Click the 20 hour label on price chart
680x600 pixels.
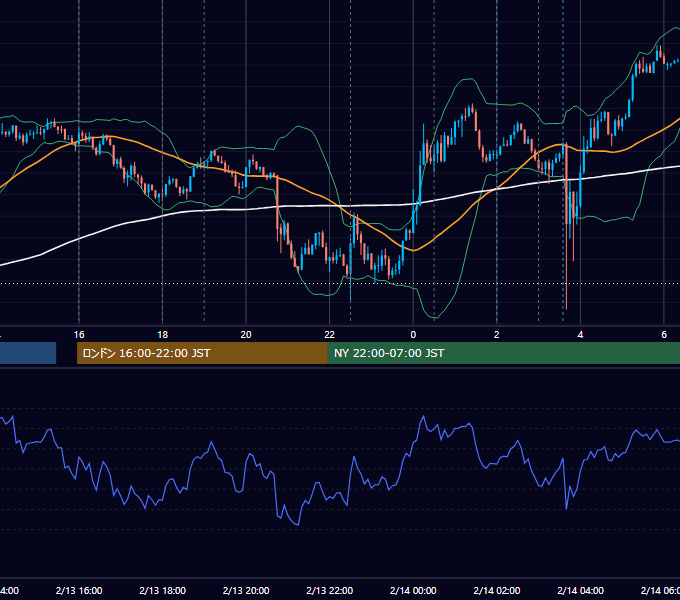[x=246, y=335]
